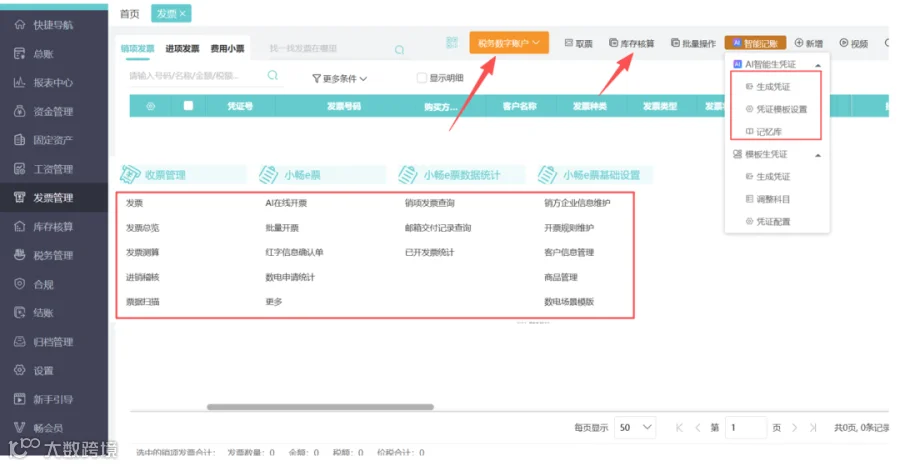Click the eye column settings icon

click(x=150, y=106)
